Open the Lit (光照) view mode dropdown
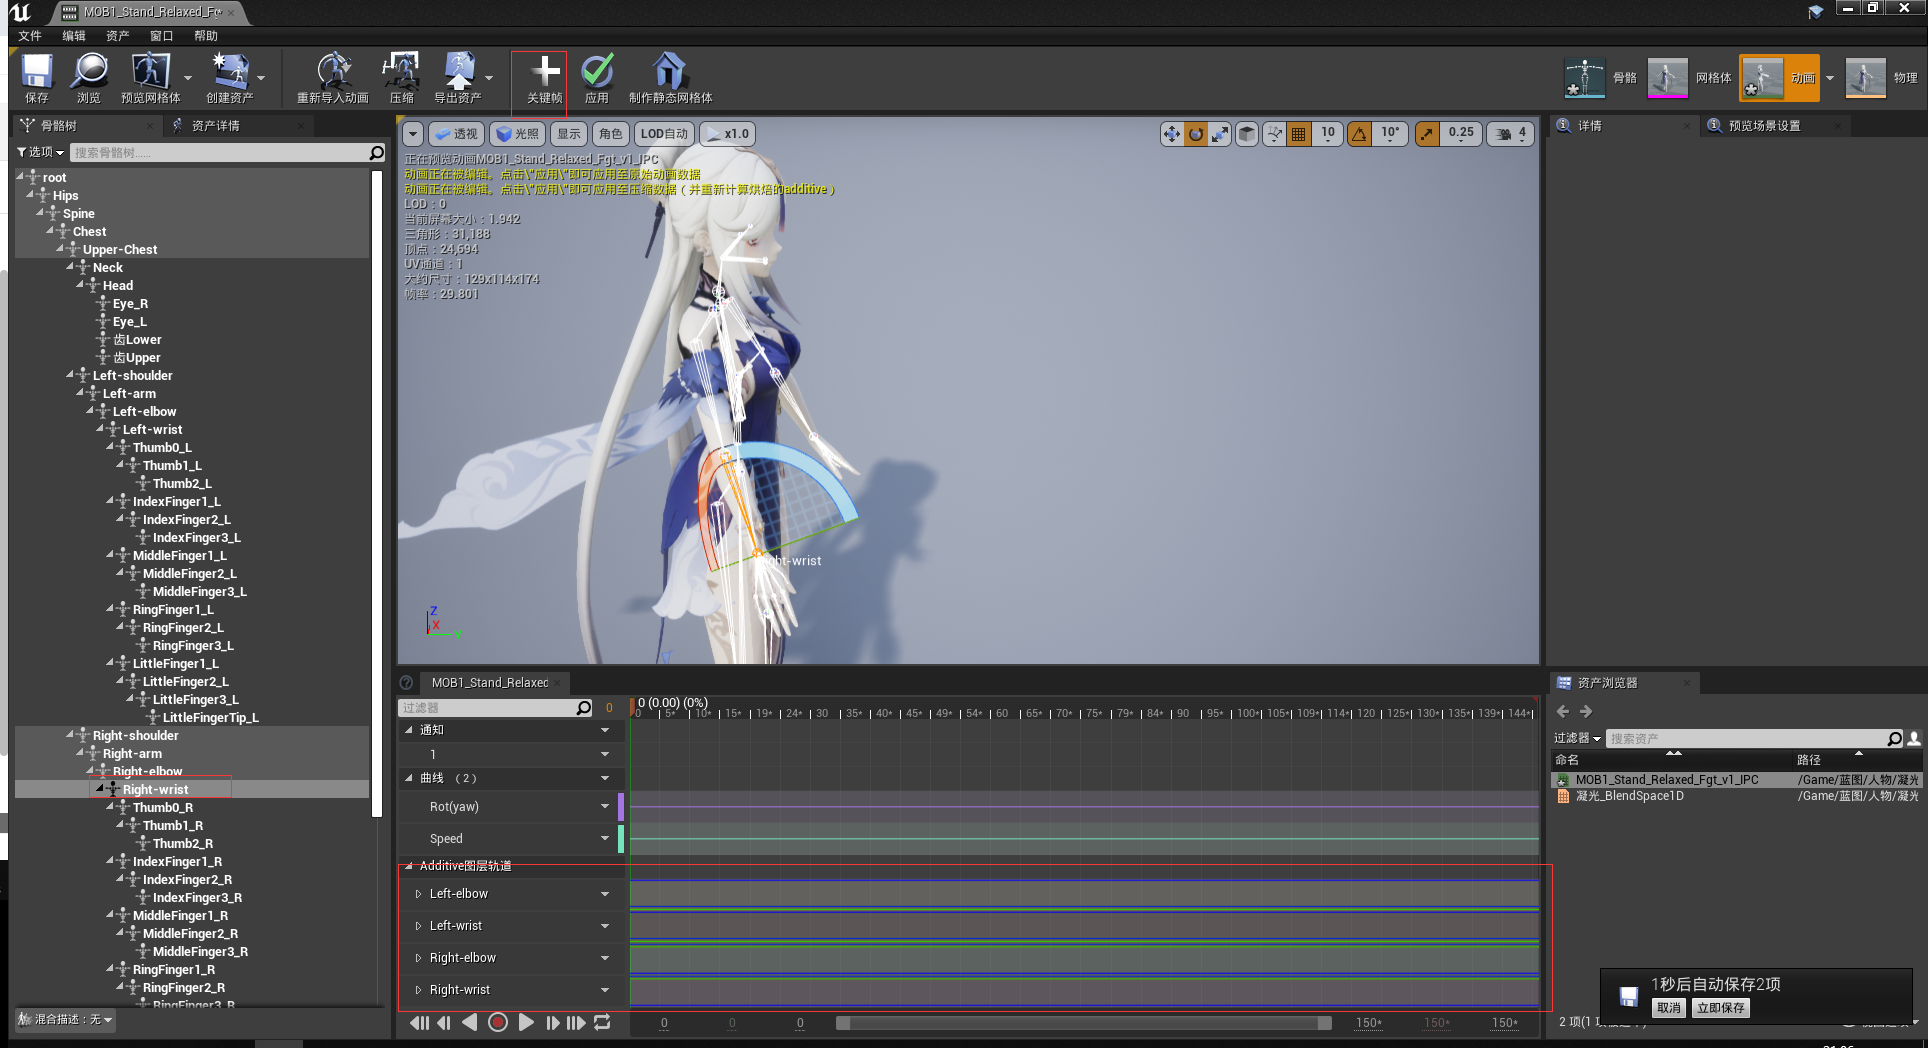This screenshot has width=1928, height=1048. 517,134
